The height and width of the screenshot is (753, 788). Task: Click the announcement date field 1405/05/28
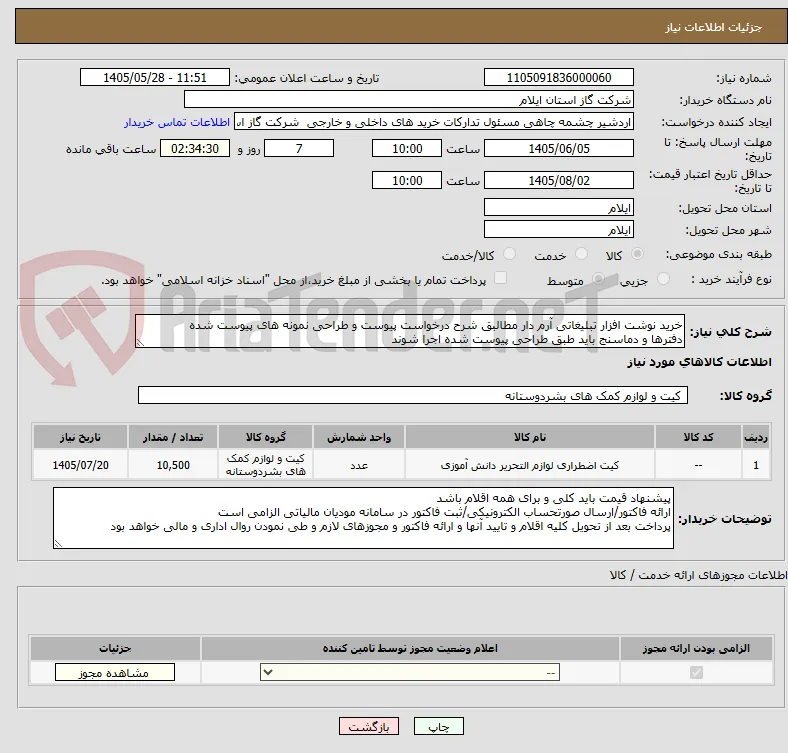[155, 77]
